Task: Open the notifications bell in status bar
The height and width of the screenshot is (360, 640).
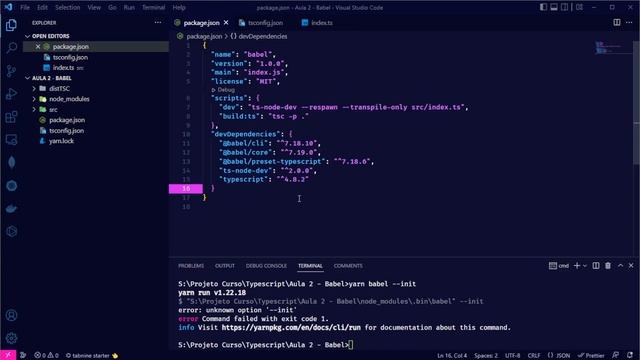Action: (x=630, y=356)
